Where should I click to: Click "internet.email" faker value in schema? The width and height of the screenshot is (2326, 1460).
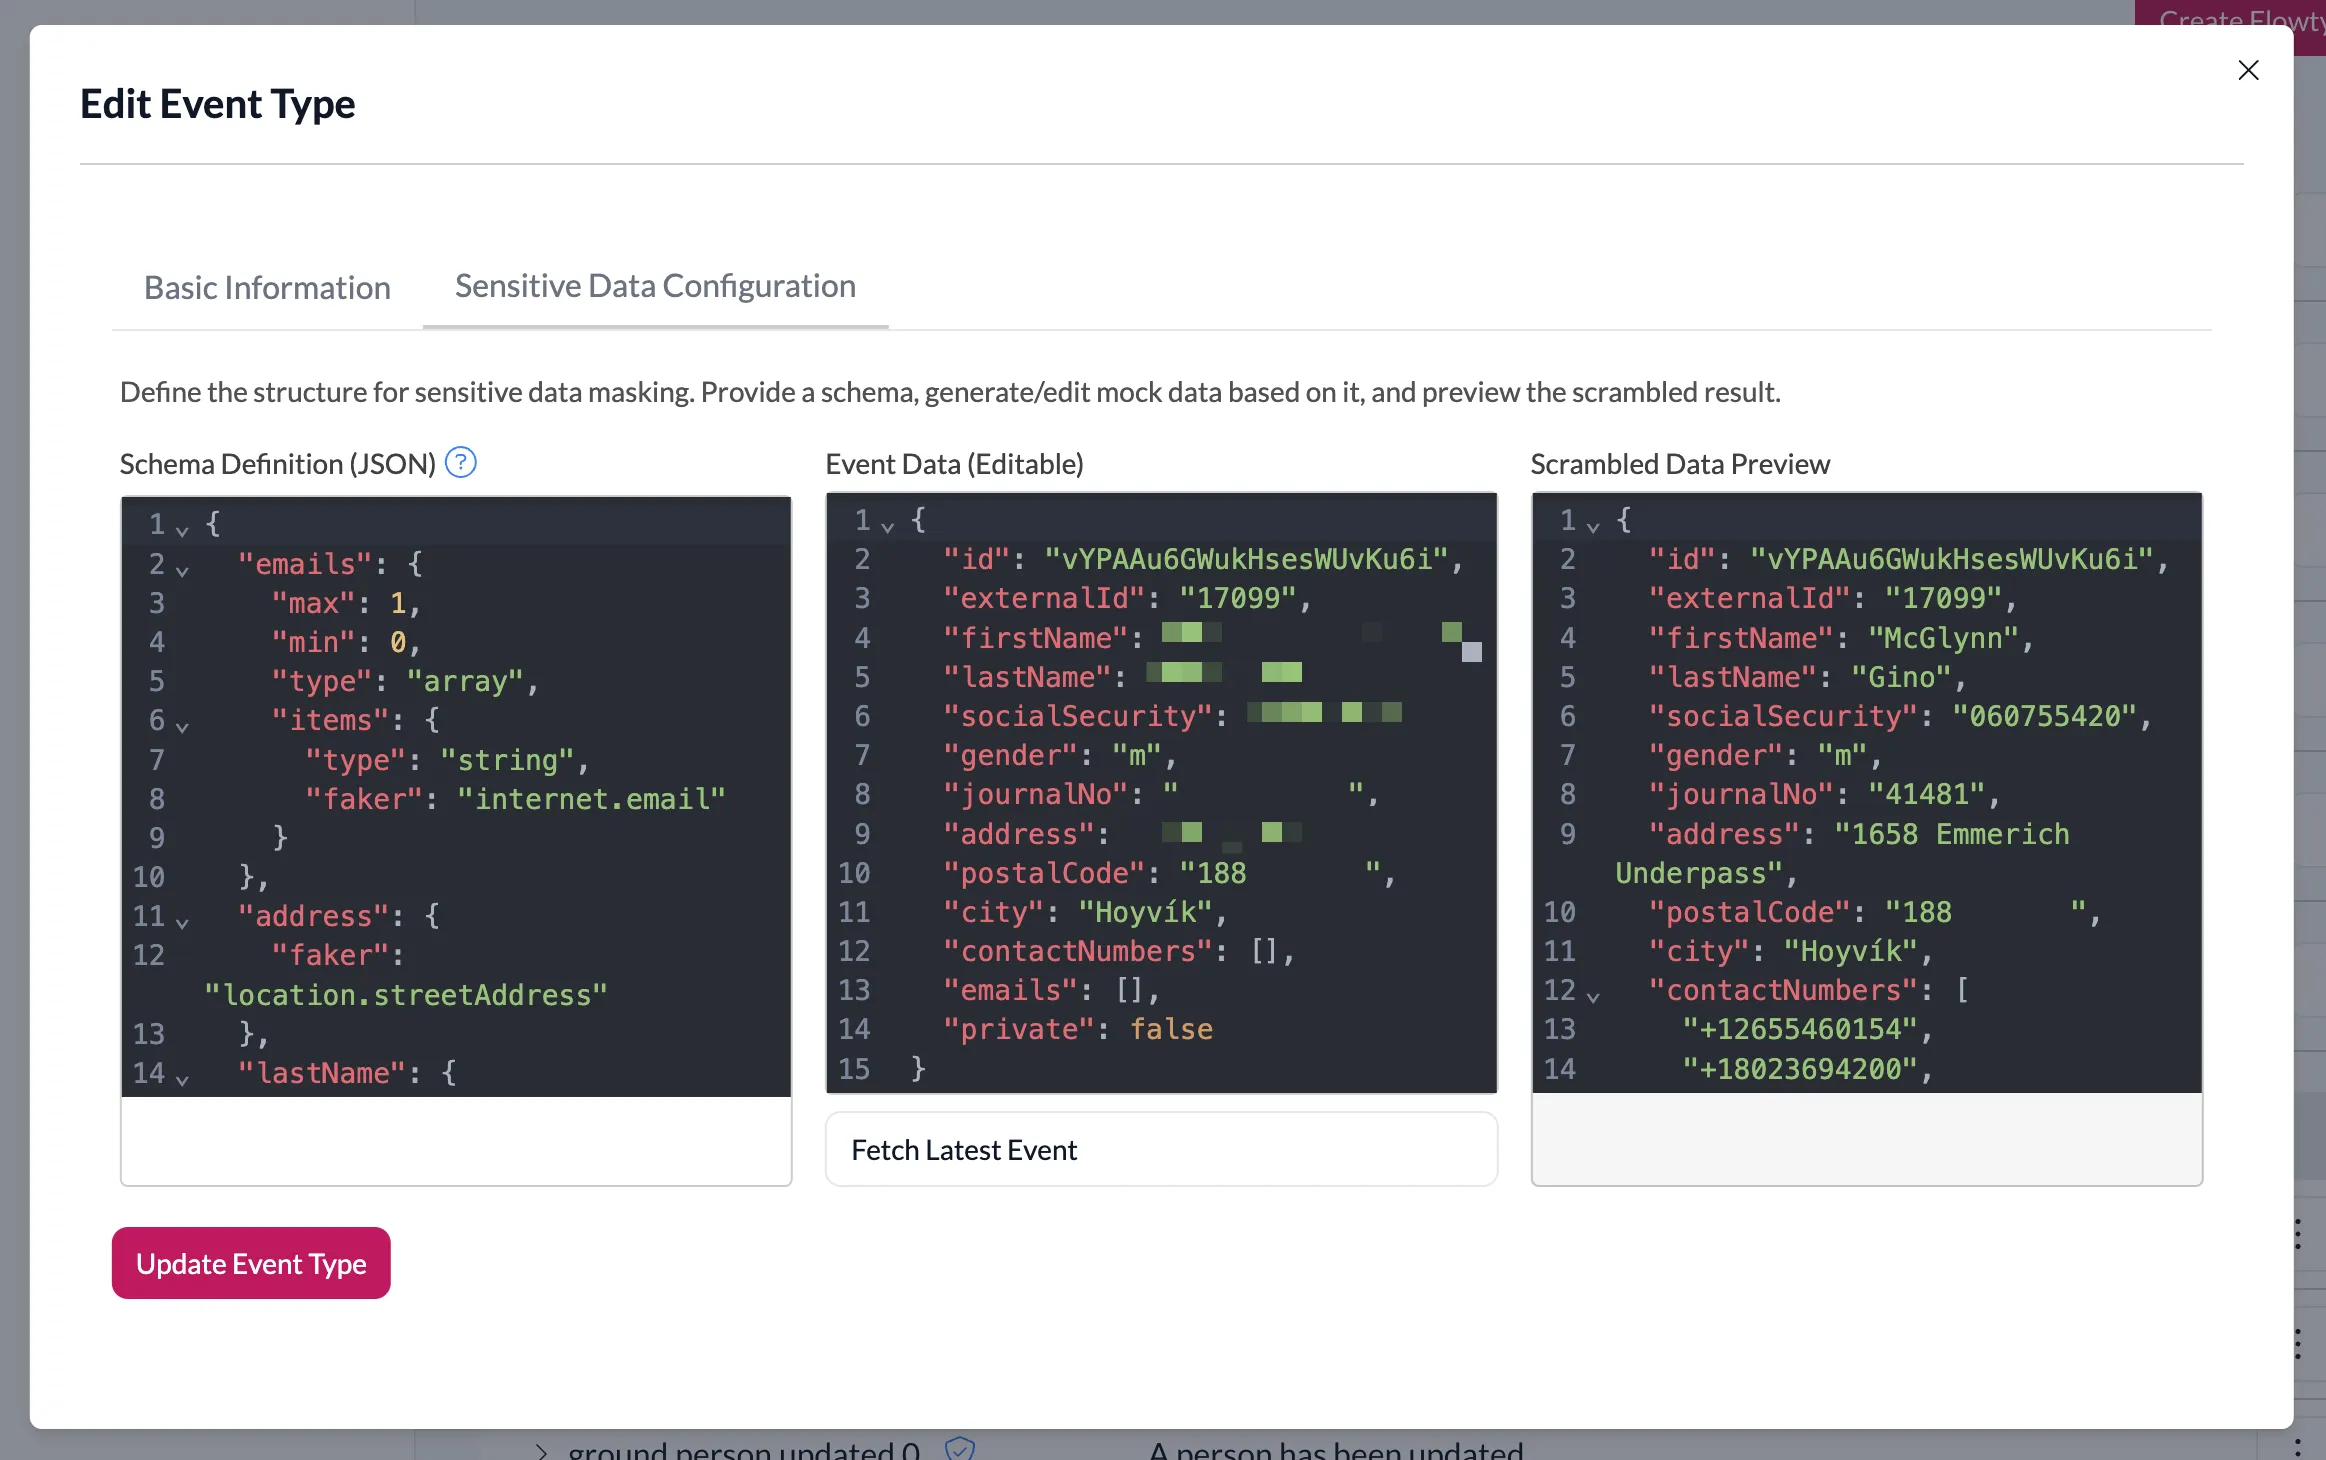[x=591, y=799]
